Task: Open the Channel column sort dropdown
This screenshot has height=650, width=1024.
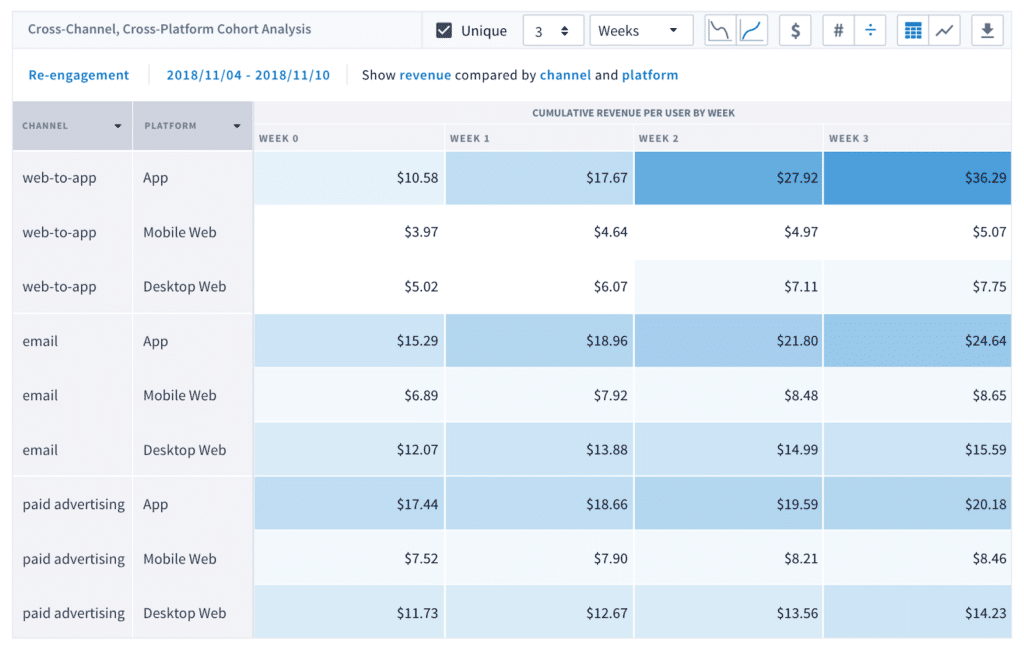Action: 118,126
